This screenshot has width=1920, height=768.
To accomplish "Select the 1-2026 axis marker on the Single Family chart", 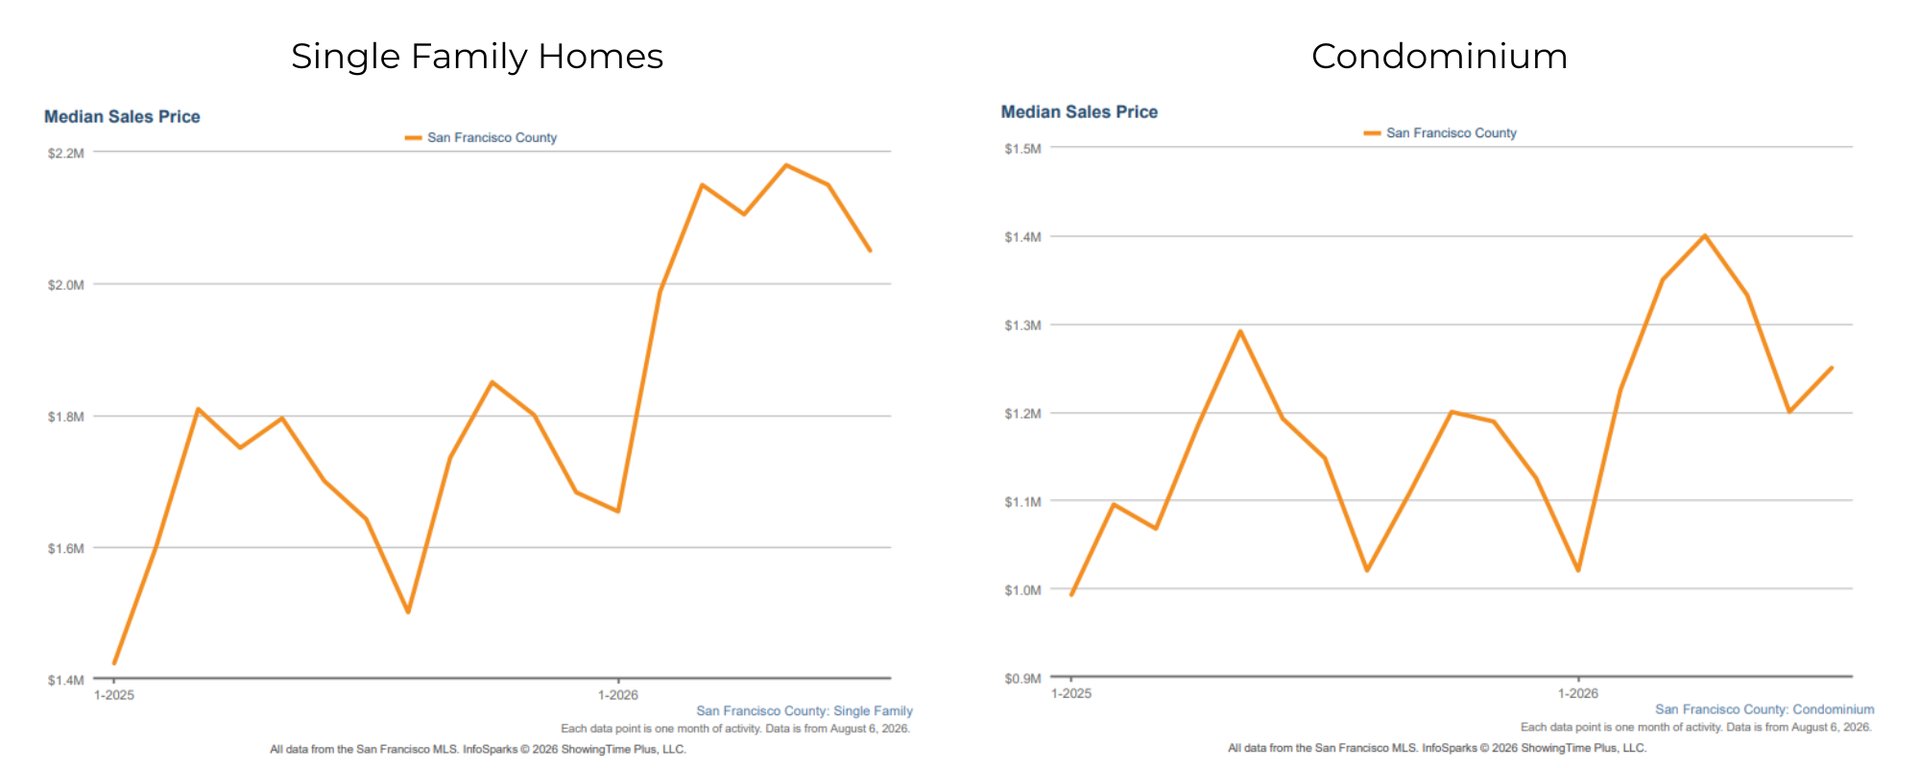I will point(618,695).
